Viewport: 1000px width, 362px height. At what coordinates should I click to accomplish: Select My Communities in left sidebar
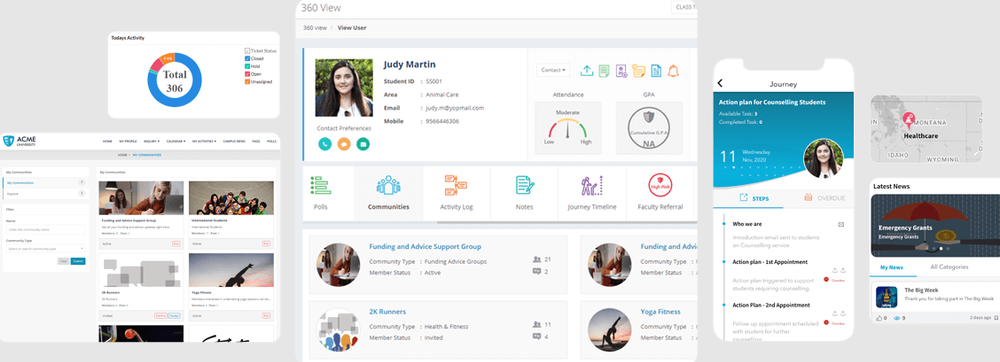(45, 183)
